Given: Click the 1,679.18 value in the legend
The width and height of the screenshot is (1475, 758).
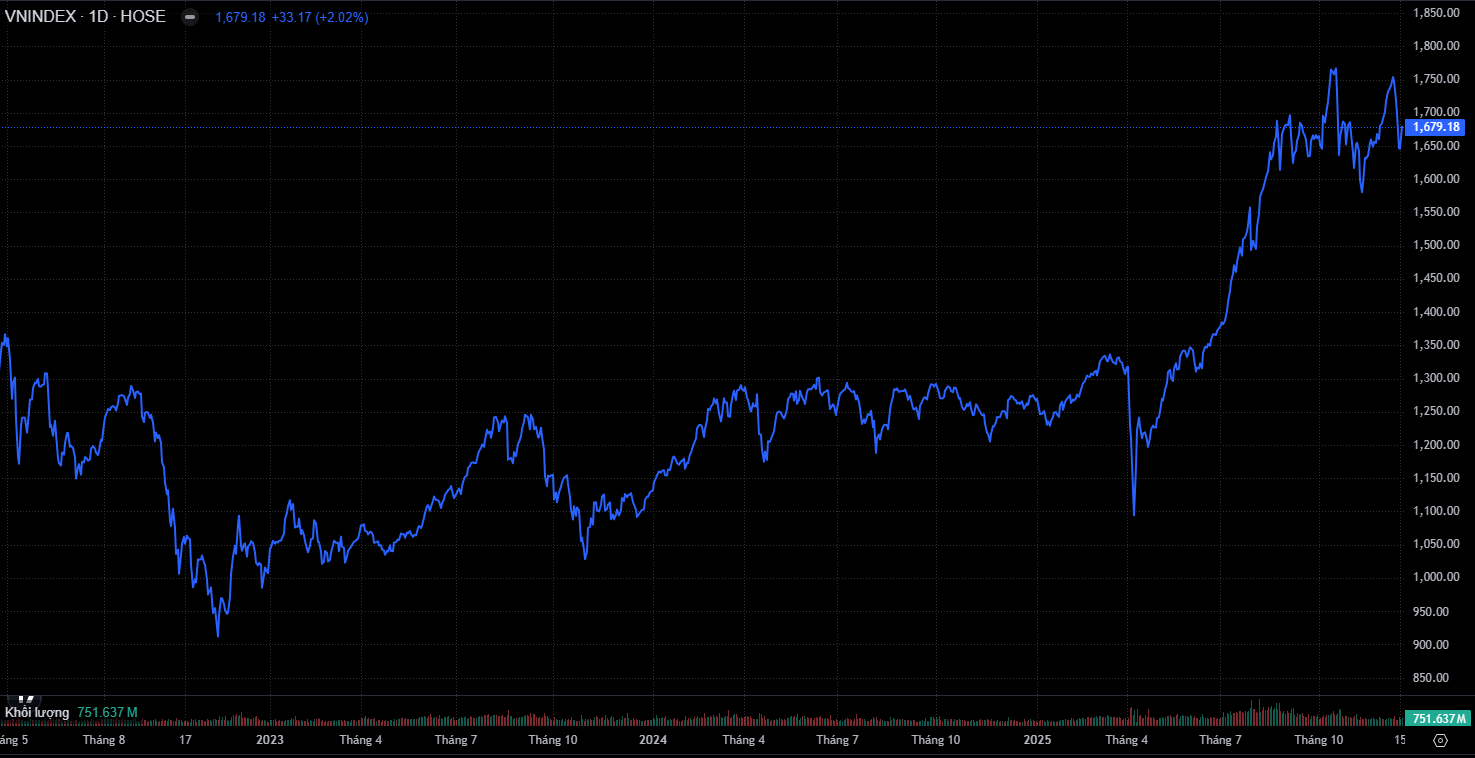Looking at the screenshot, I should [x=240, y=17].
